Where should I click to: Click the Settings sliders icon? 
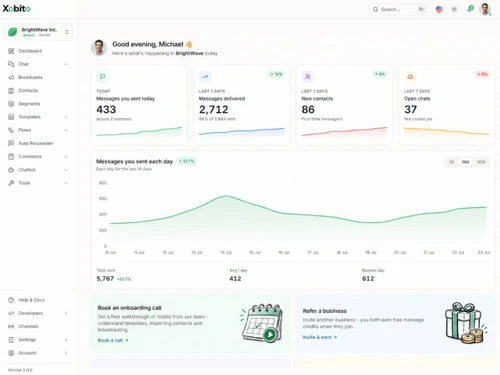[x=11, y=340]
